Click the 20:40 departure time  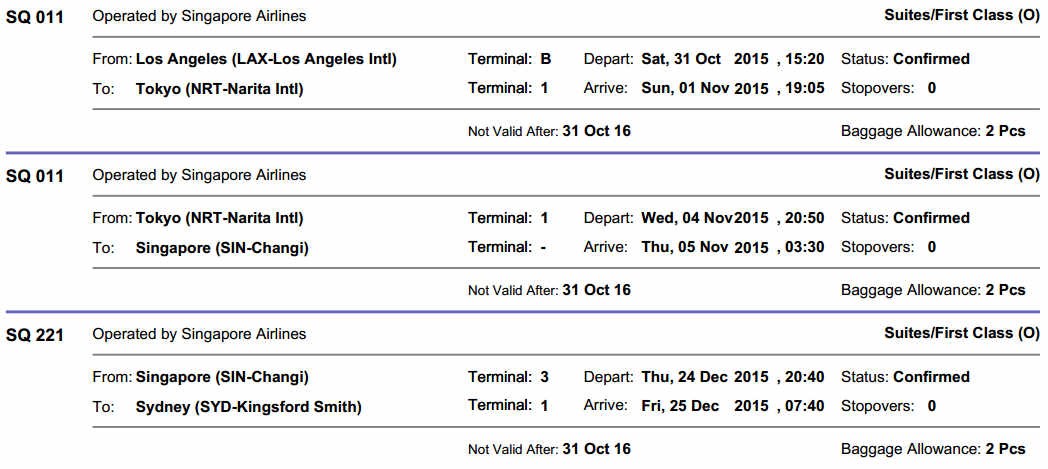click(x=805, y=377)
